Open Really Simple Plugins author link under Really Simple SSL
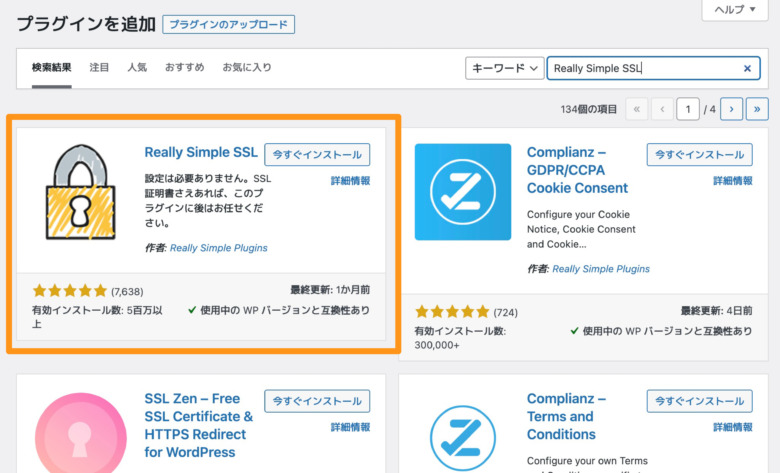This screenshot has height=473, width=780. 218,248
